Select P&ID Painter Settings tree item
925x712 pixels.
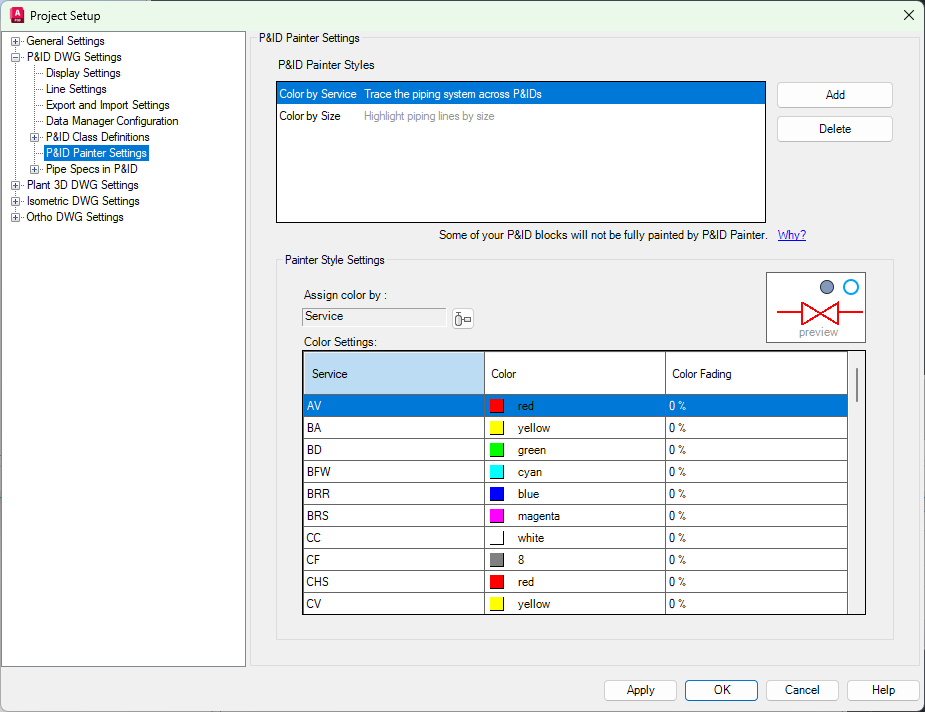click(x=96, y=153)
